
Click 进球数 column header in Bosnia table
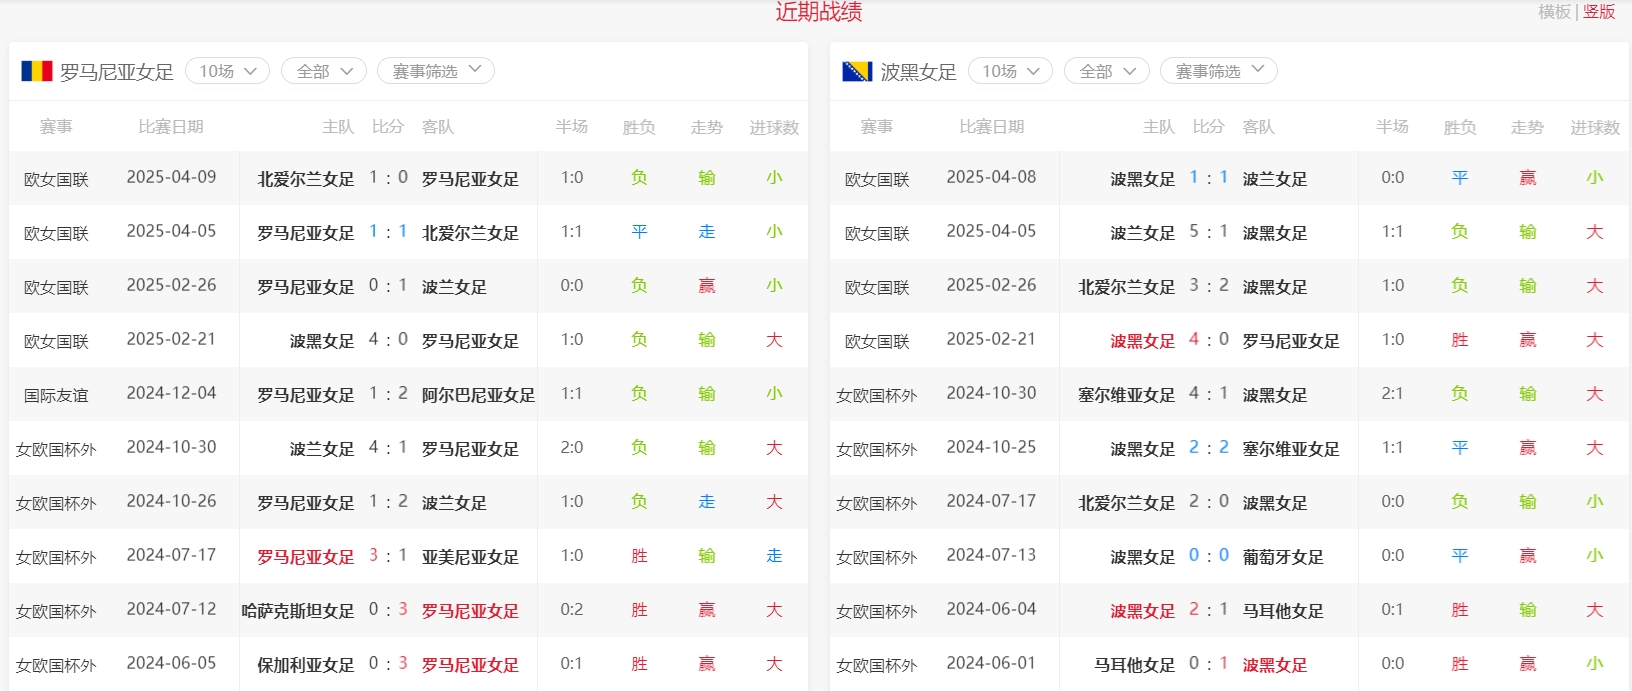[1594, 128]
